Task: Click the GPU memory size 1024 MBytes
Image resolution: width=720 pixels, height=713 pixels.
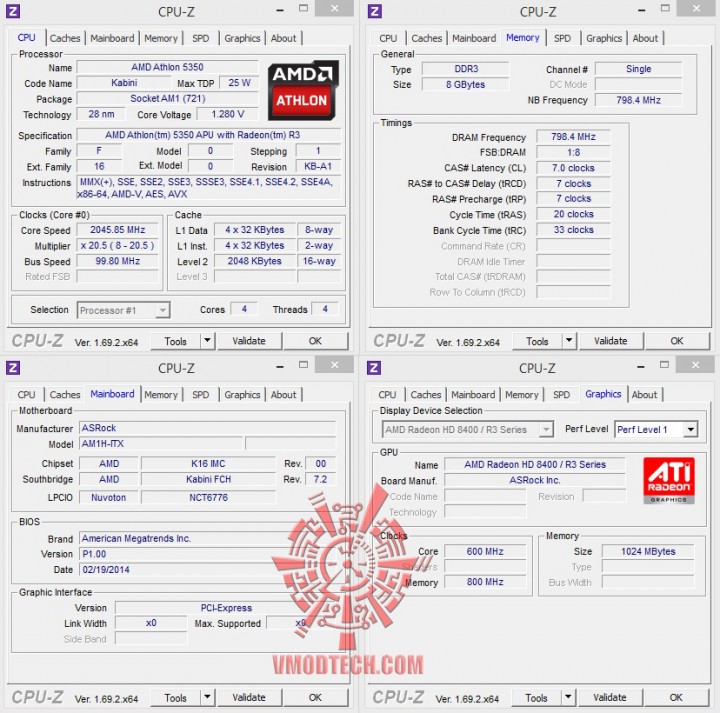Action: tap(648, 551)
